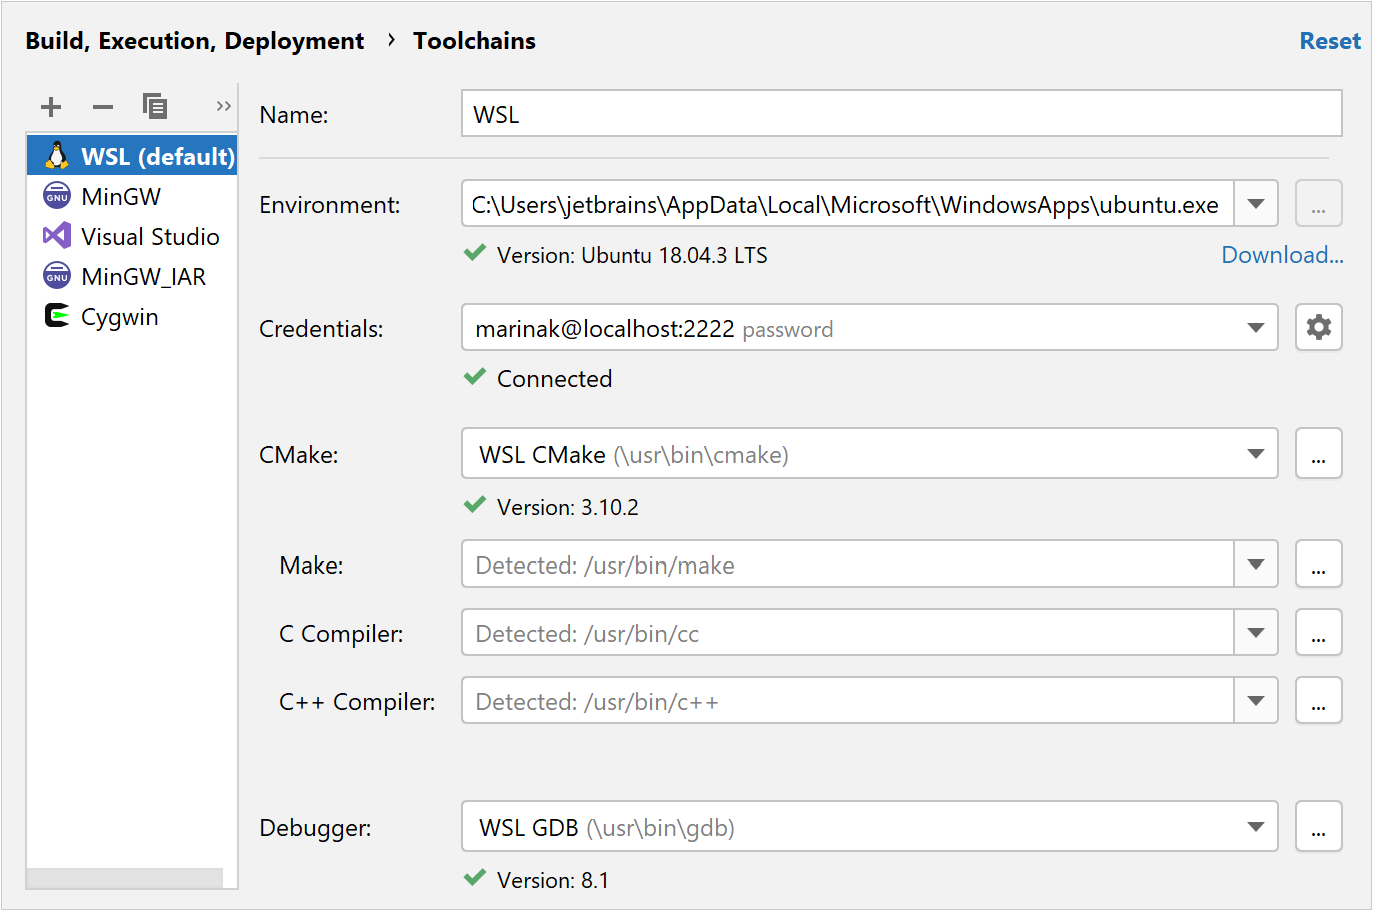Browse for Make executable
Viewport: 1374px width, 912px height.
click(x=1319, y=564)
